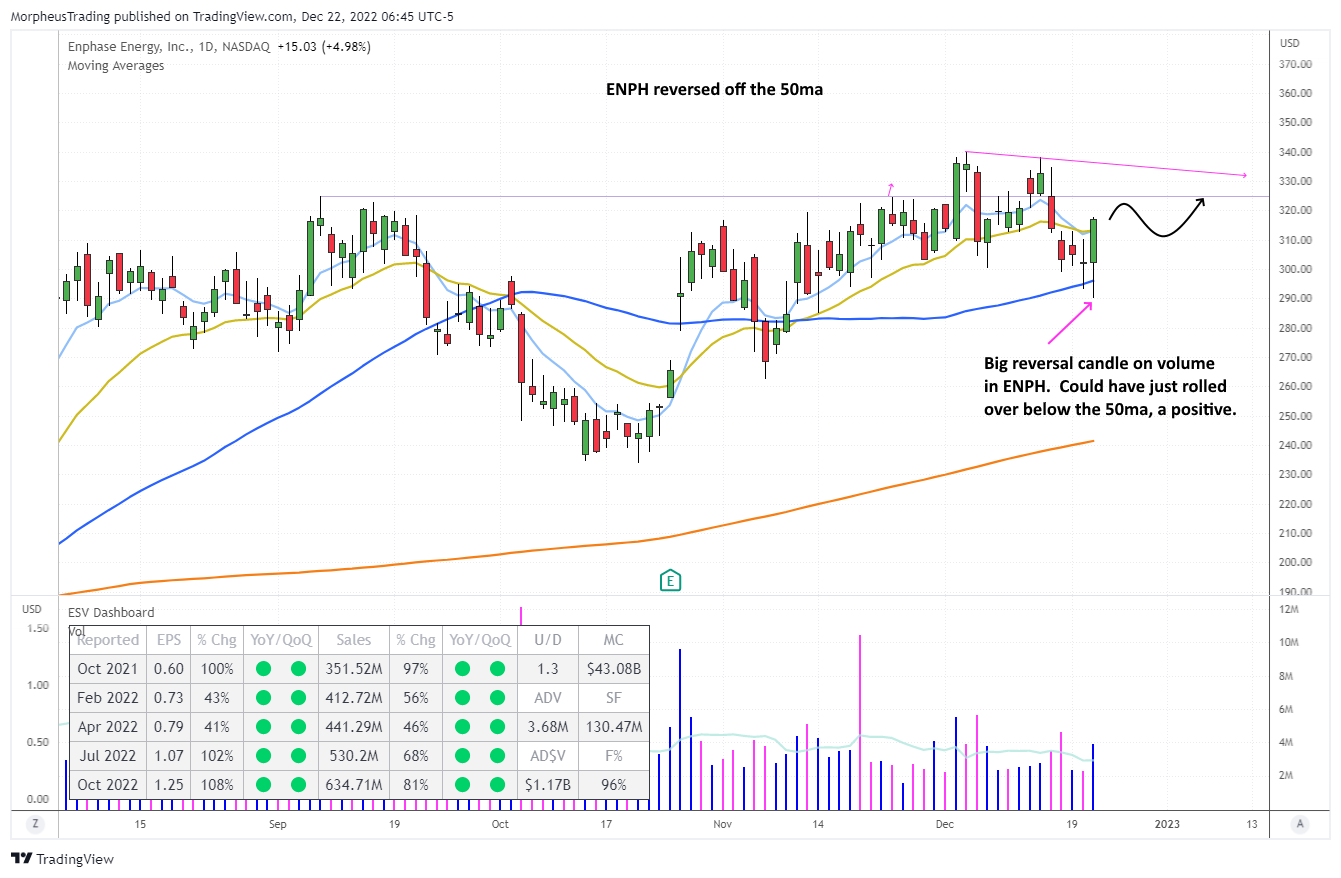This screenshot has height=878, width=1341.
Task: Click the A icon at the chart's bottom-right
Action: click(x=1300, y=824)
